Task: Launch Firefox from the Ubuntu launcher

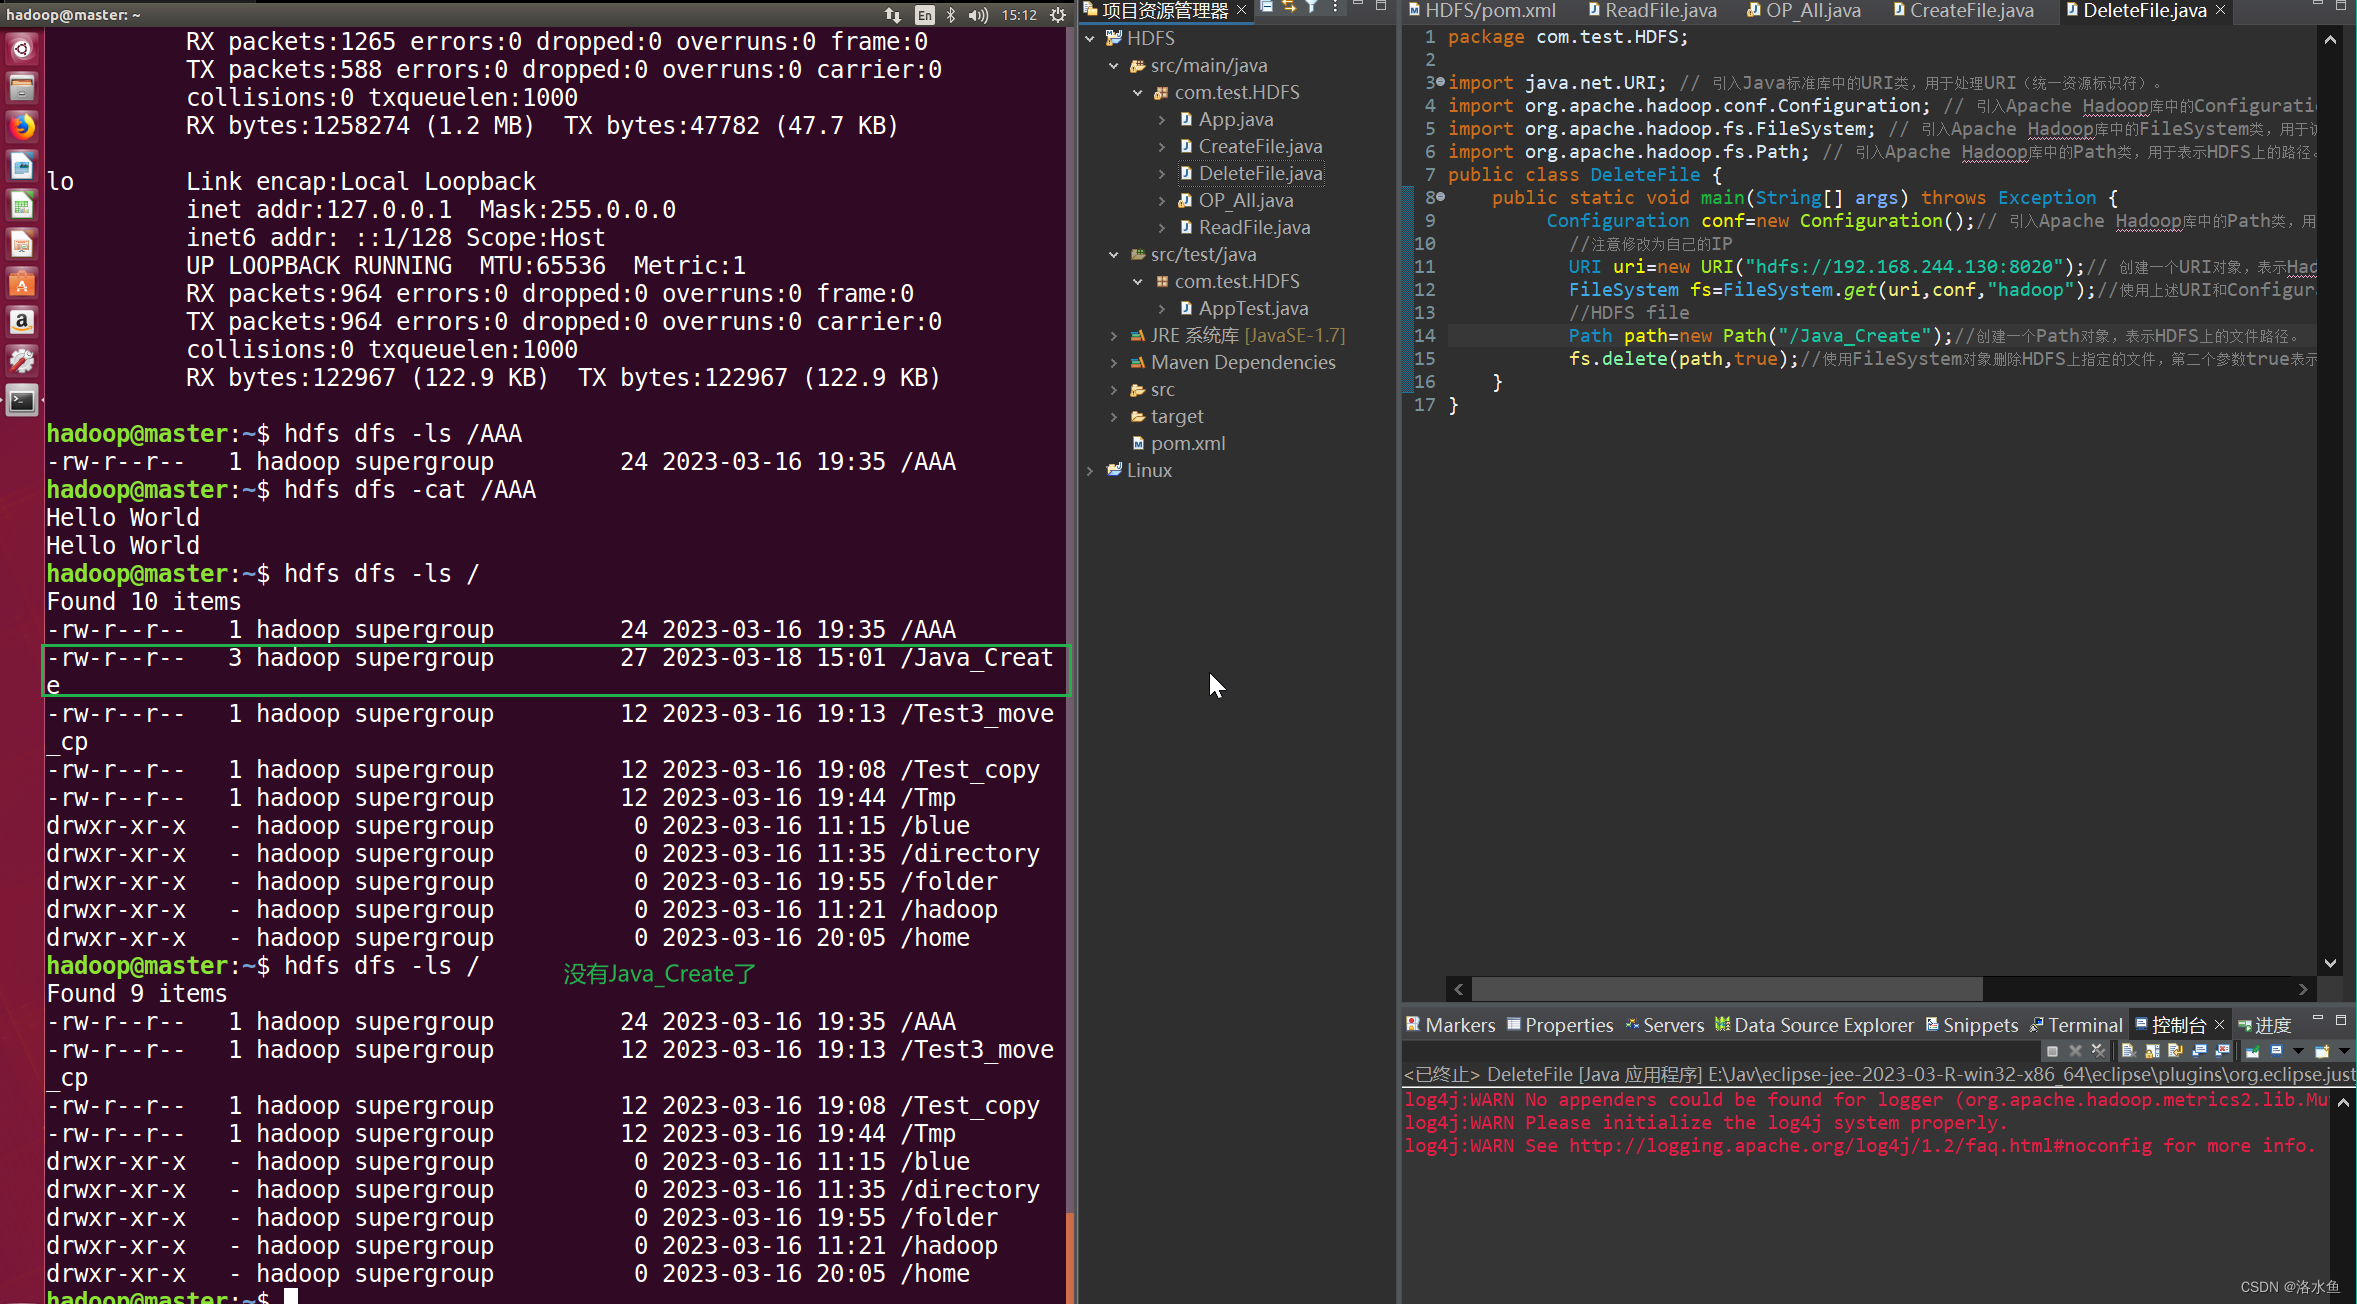Action: coord(22,126)
